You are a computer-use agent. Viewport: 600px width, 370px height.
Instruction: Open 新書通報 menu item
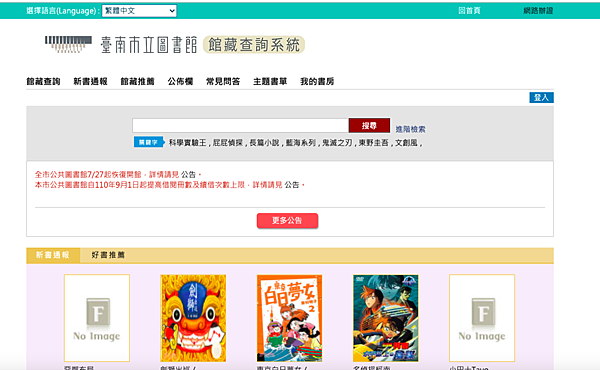(x=90, y=81)
